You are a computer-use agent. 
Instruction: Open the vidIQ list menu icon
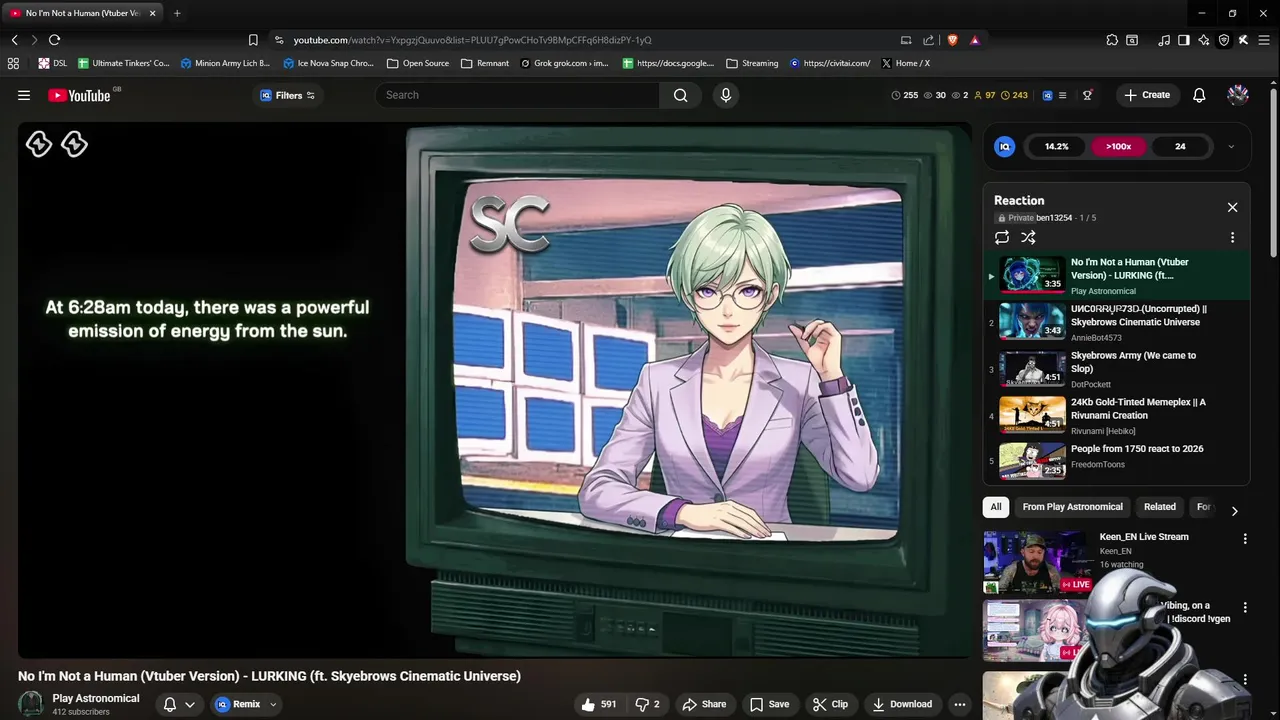click(x=1062, y=95)
